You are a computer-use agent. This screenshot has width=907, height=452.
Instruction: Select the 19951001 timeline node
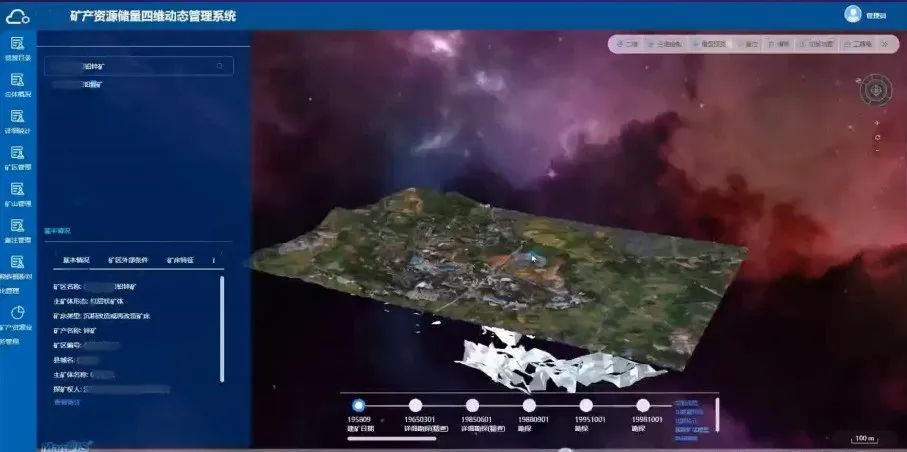pyautogui.click(x=586, y=405)
